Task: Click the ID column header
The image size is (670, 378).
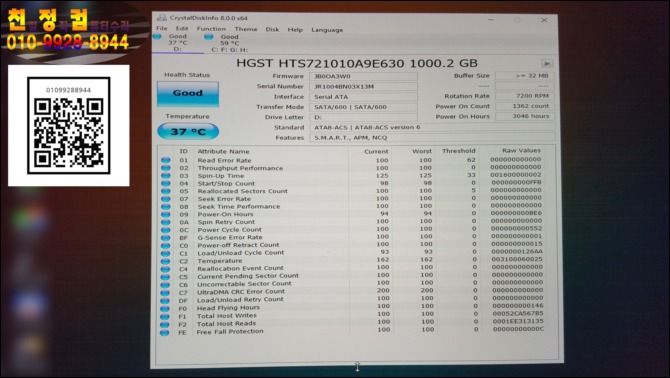Action: point(183,151)
